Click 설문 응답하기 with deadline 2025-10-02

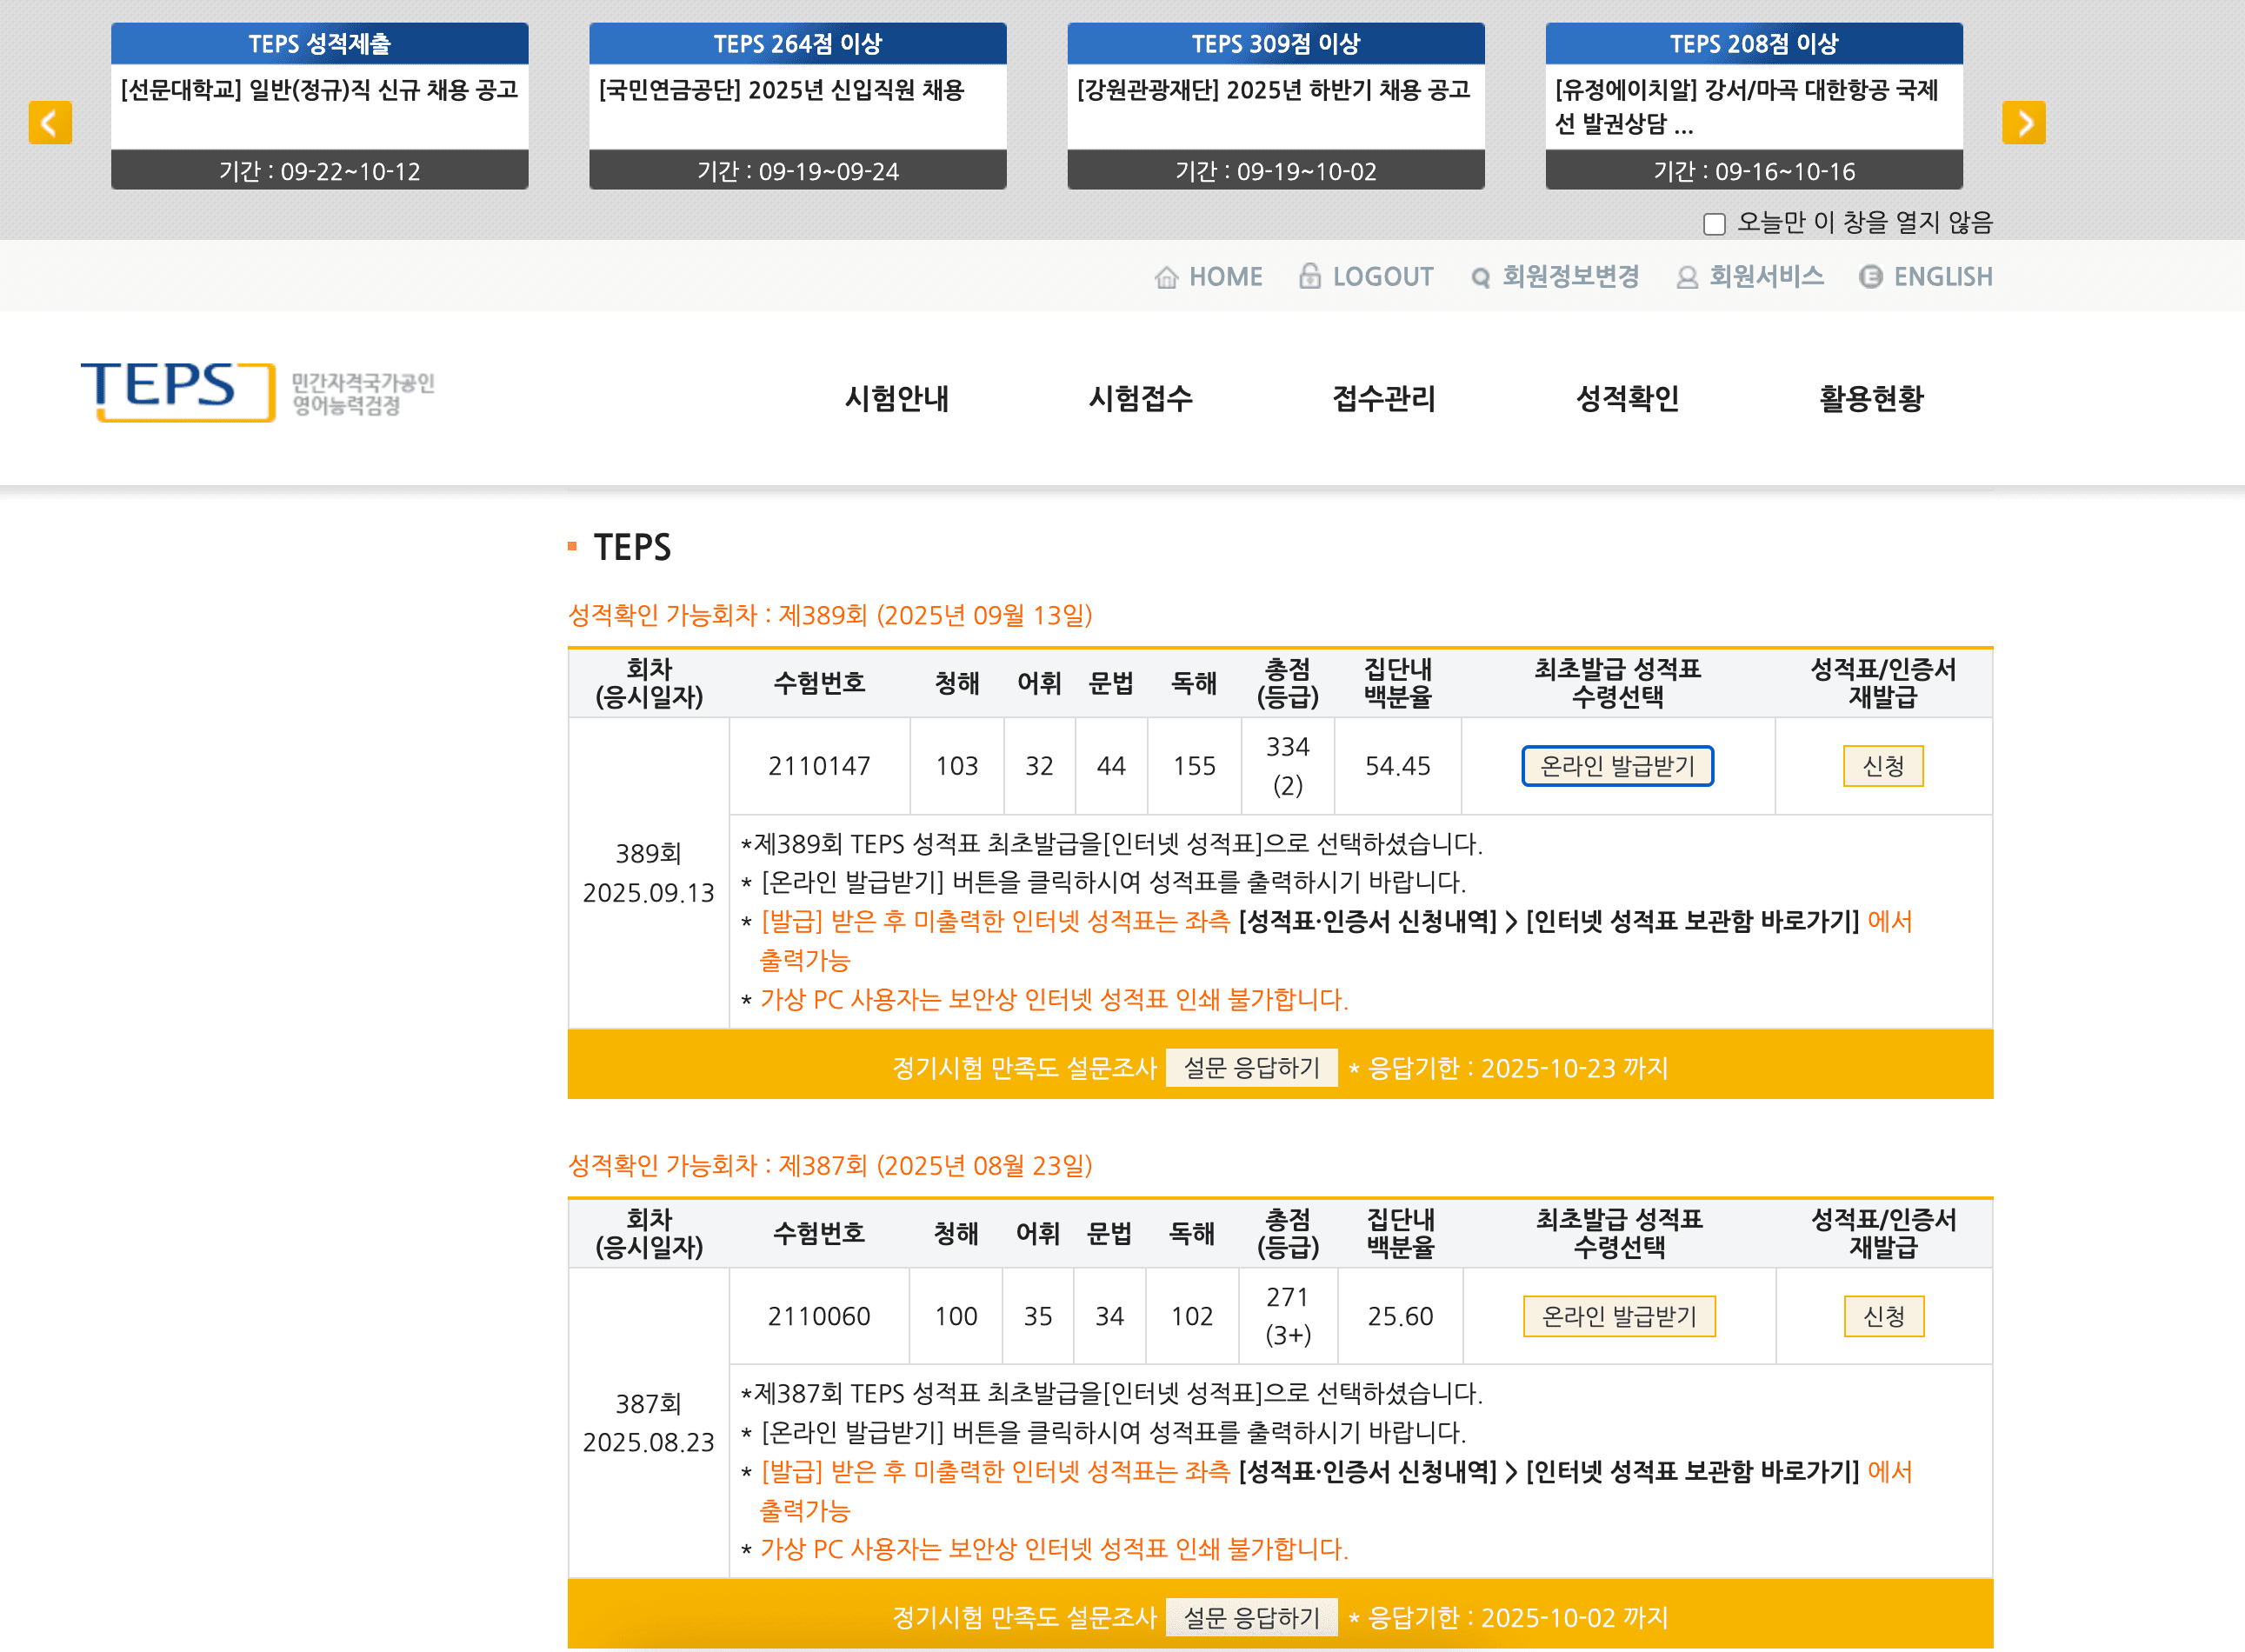pos(1251,1617)
